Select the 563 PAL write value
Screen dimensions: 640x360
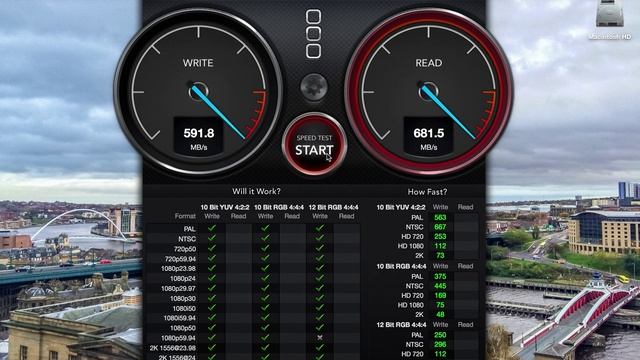coord(440,218)
